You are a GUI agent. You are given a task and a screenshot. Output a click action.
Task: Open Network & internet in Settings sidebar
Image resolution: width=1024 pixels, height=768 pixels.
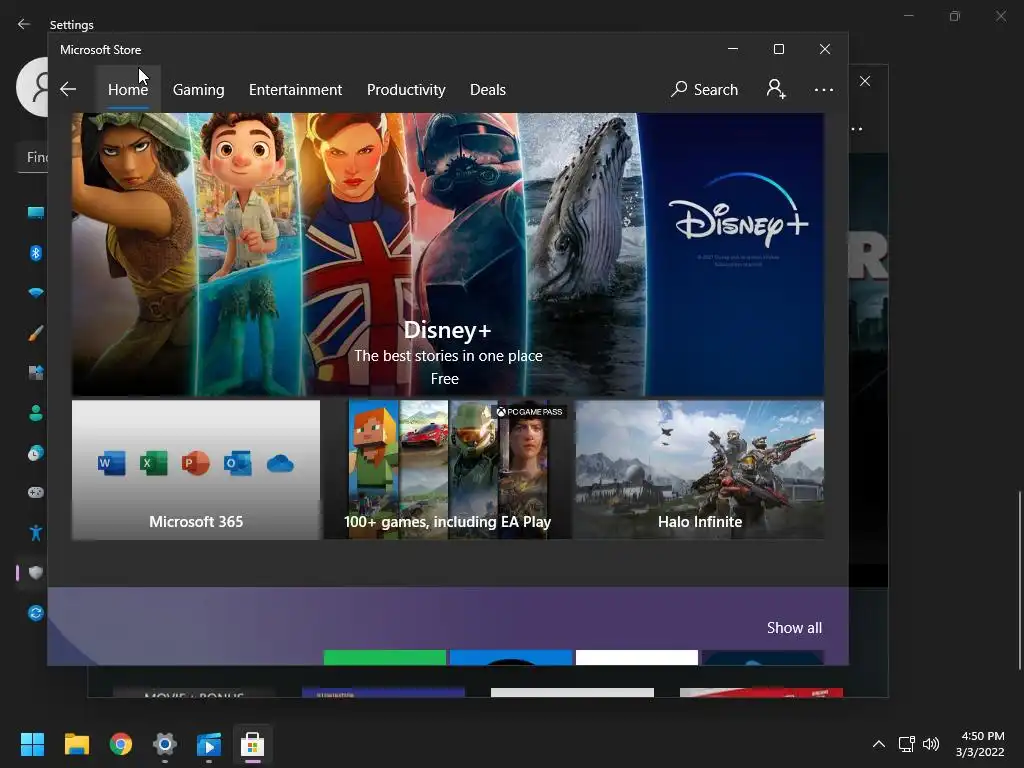[35, 293]
